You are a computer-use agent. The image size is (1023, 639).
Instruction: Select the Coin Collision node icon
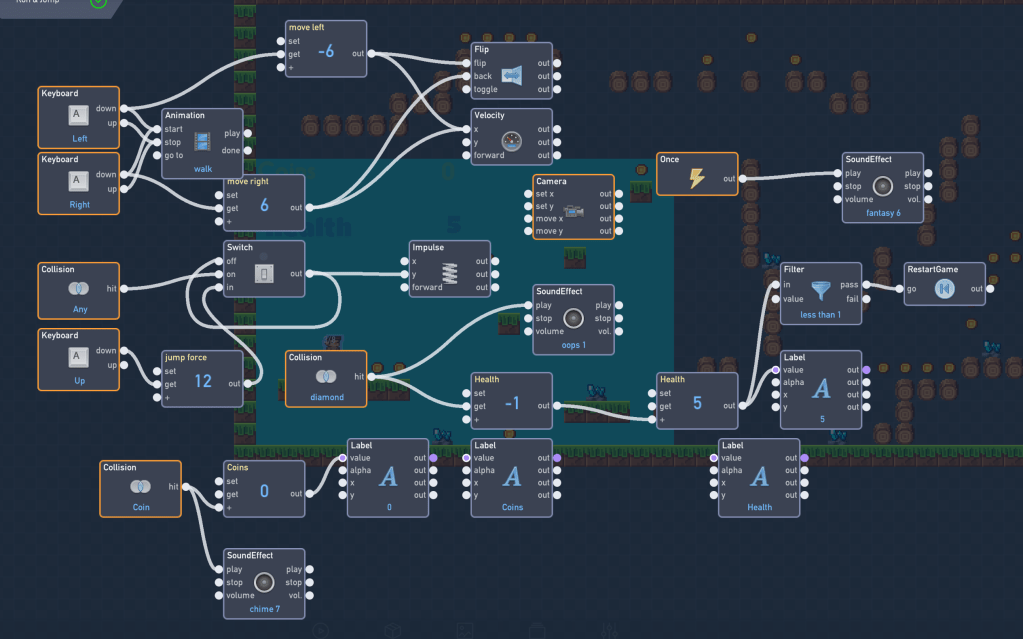tap(140, 486)
